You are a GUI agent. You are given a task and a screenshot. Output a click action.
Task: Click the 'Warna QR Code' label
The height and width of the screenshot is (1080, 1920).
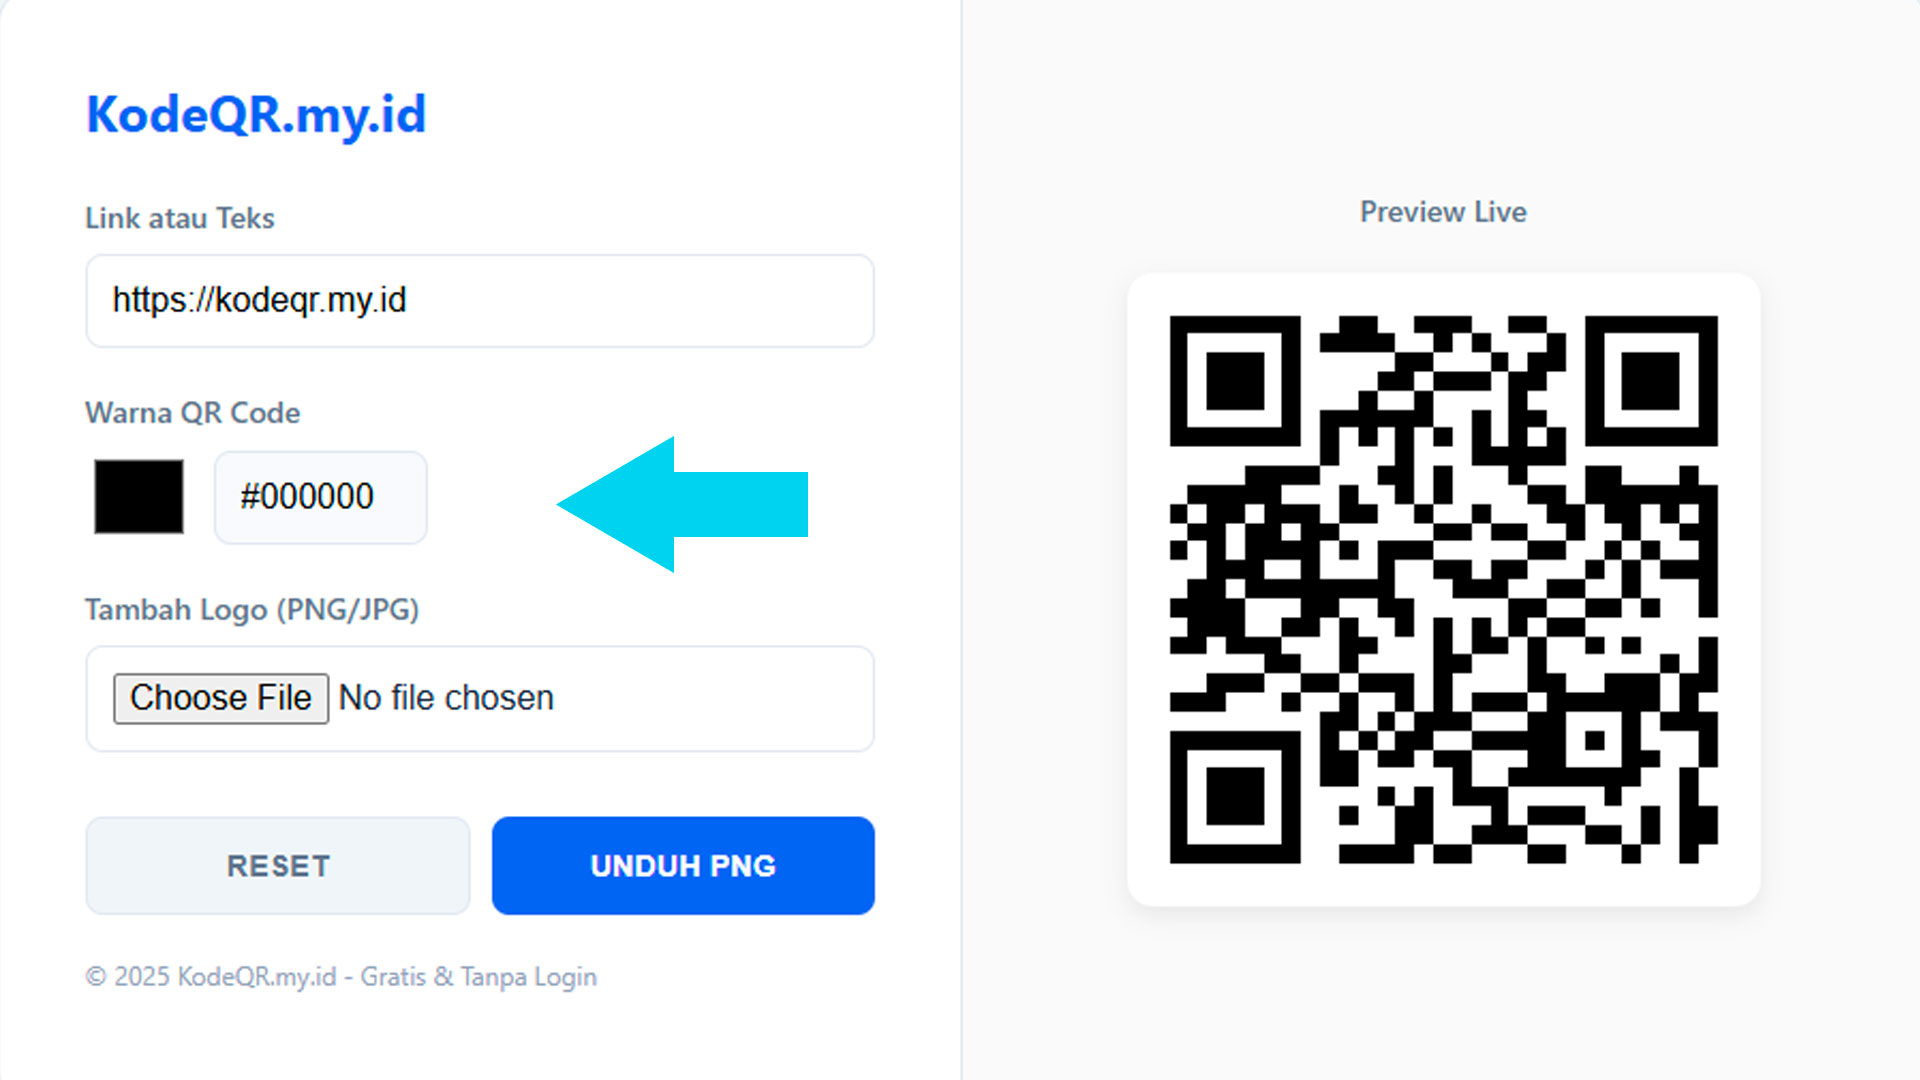click(x=193, y=413)
